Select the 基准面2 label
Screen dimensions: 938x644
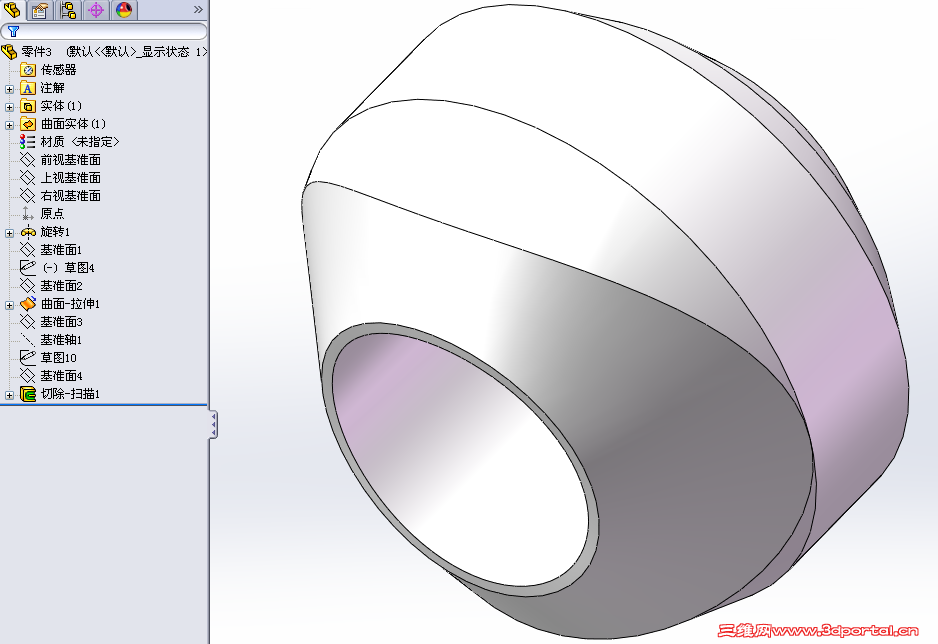61,286
